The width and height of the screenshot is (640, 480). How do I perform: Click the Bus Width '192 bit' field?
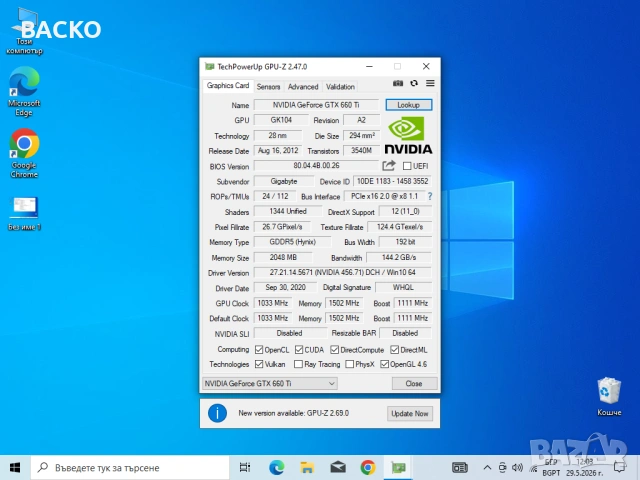tap(405, 242)
